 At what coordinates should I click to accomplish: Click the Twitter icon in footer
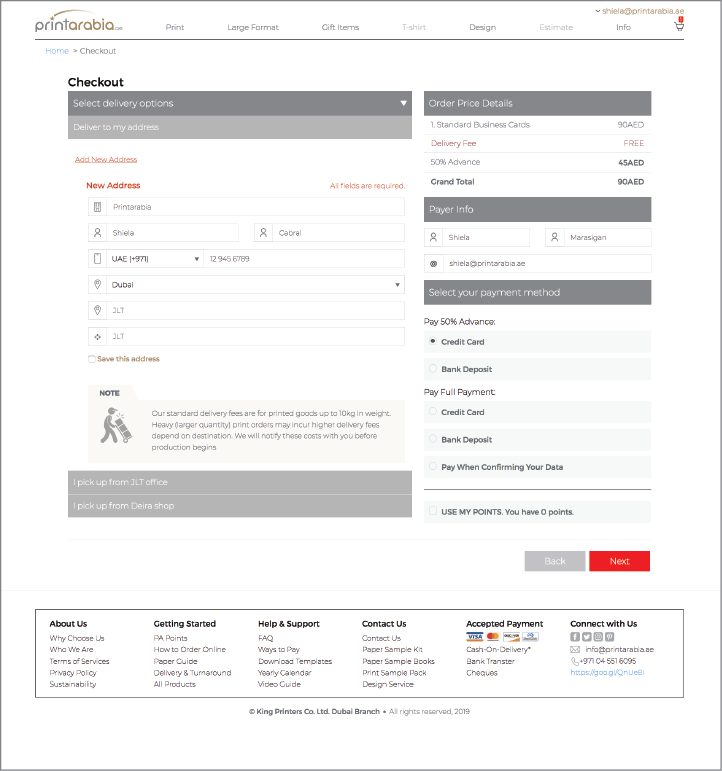click(586, 637)
